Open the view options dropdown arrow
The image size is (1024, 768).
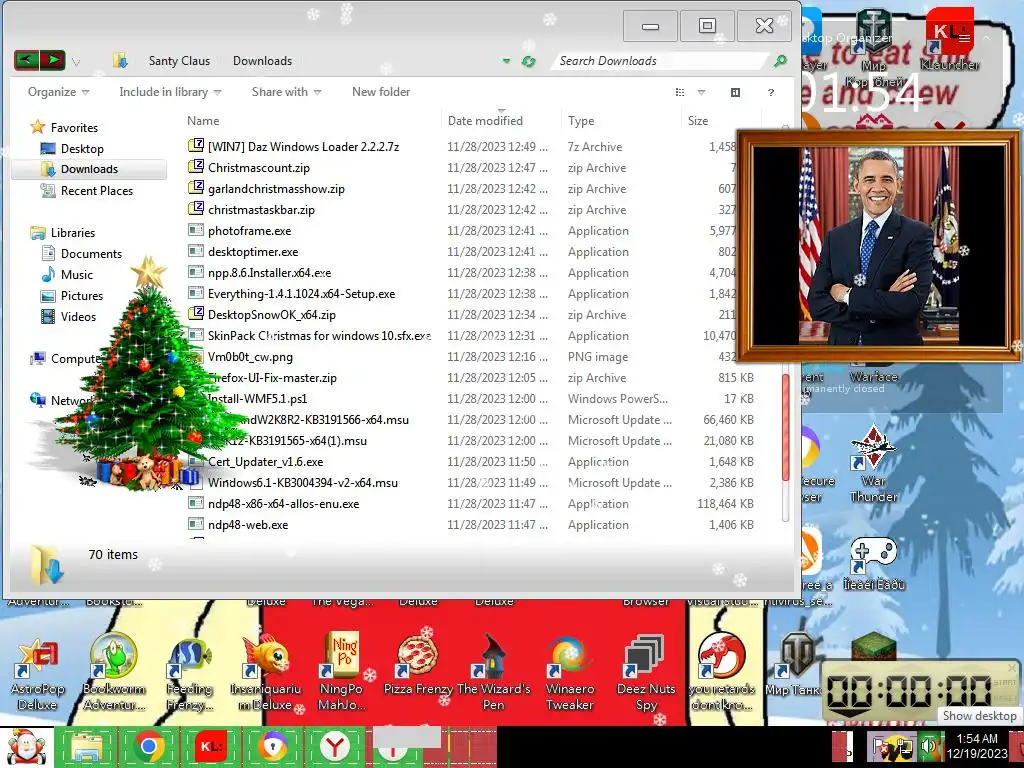(x=701, y=93)
